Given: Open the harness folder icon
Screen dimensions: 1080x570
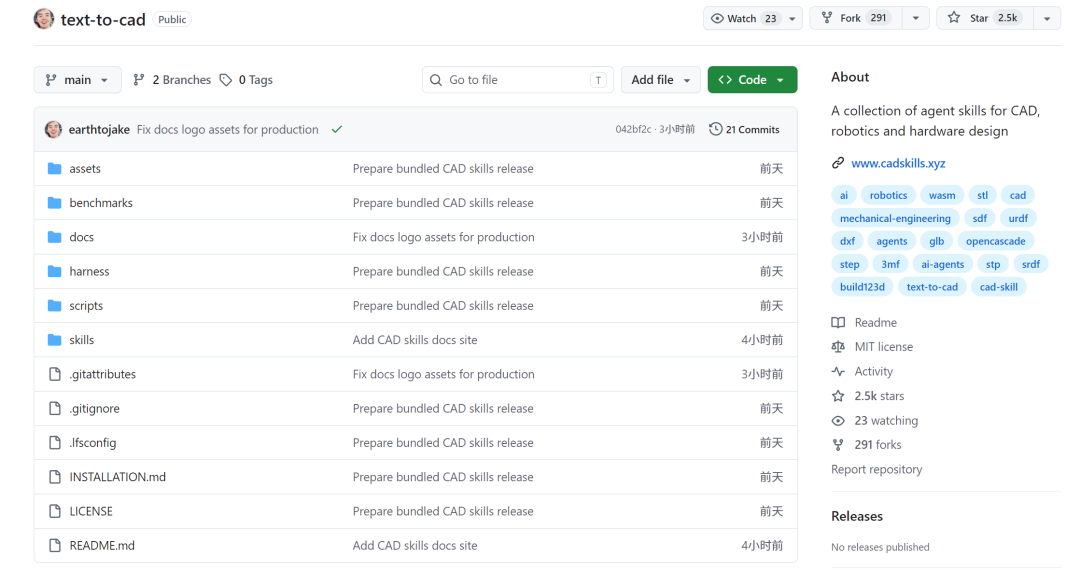Looking at the screenshot, I should click(54, 271).
